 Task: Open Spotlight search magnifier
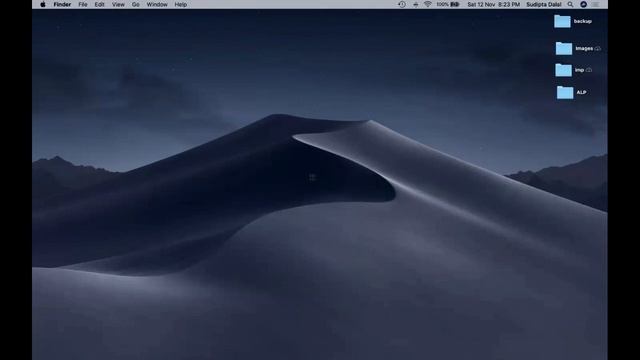click(571, 4)
